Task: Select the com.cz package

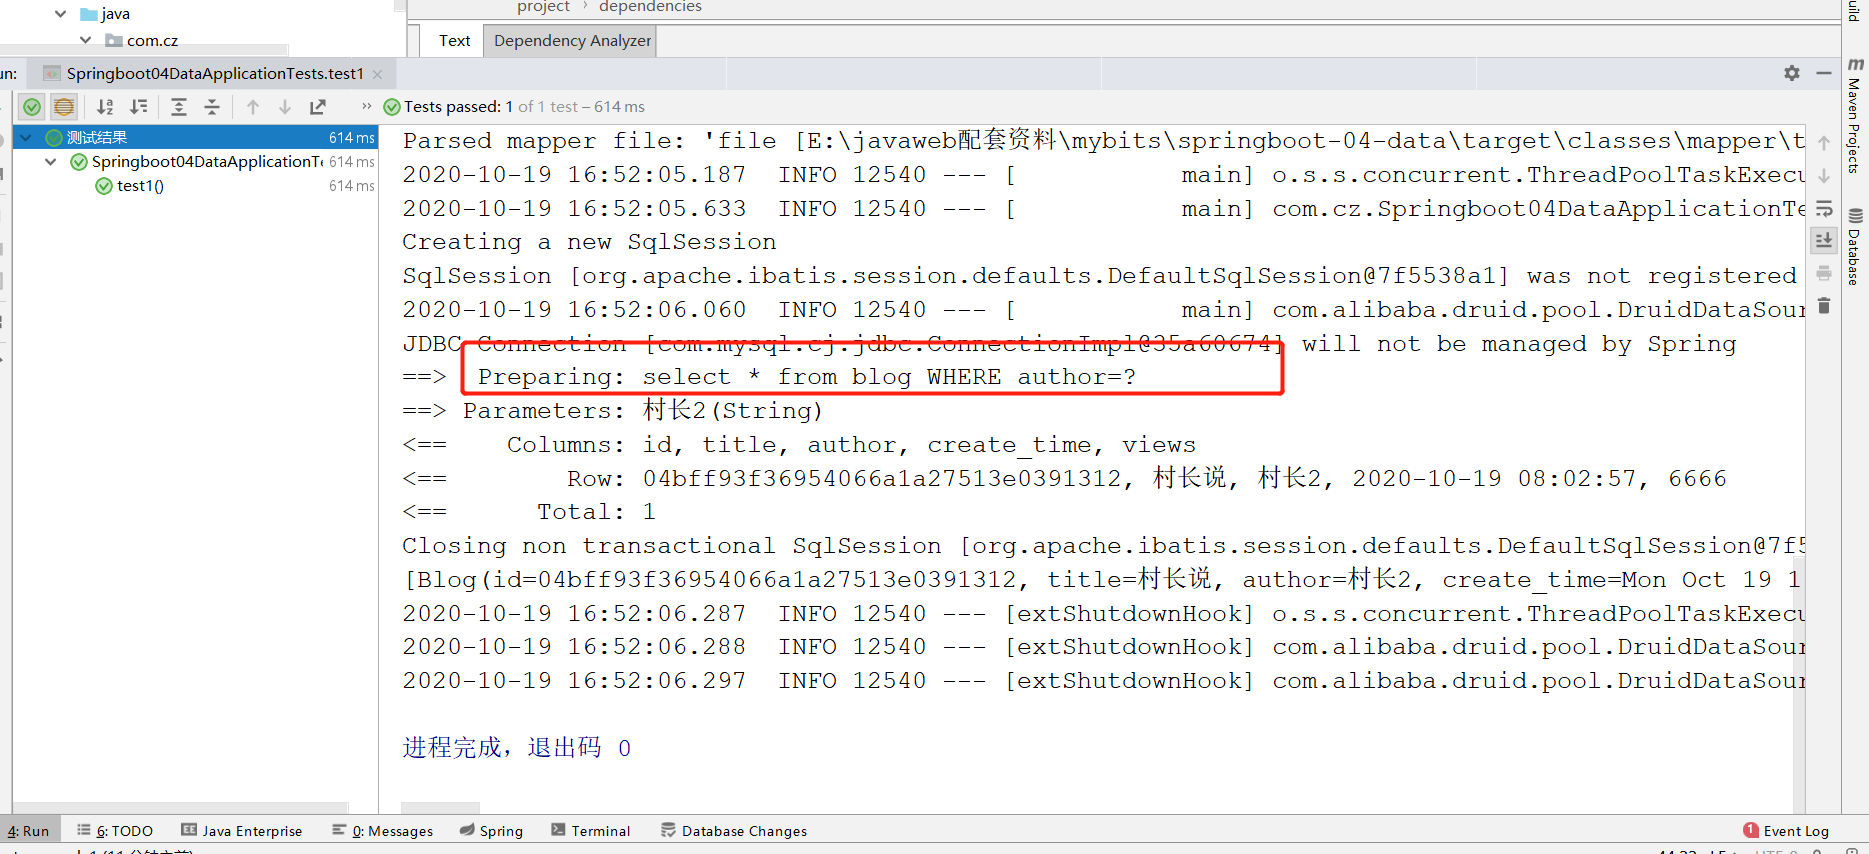Action: pos(141,41)
